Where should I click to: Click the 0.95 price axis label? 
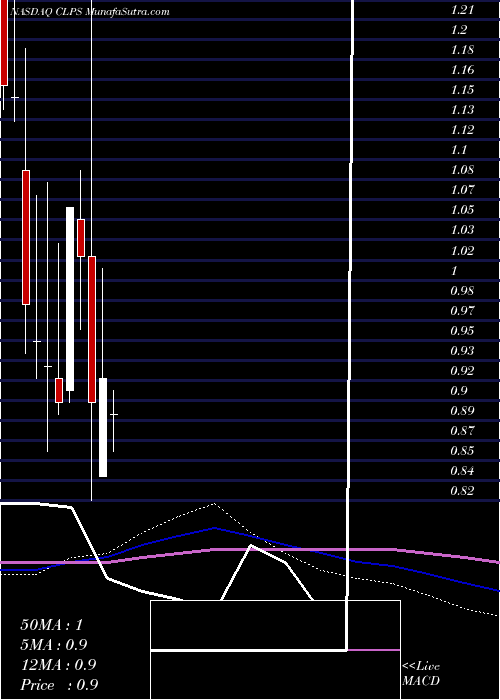point(462,331)
